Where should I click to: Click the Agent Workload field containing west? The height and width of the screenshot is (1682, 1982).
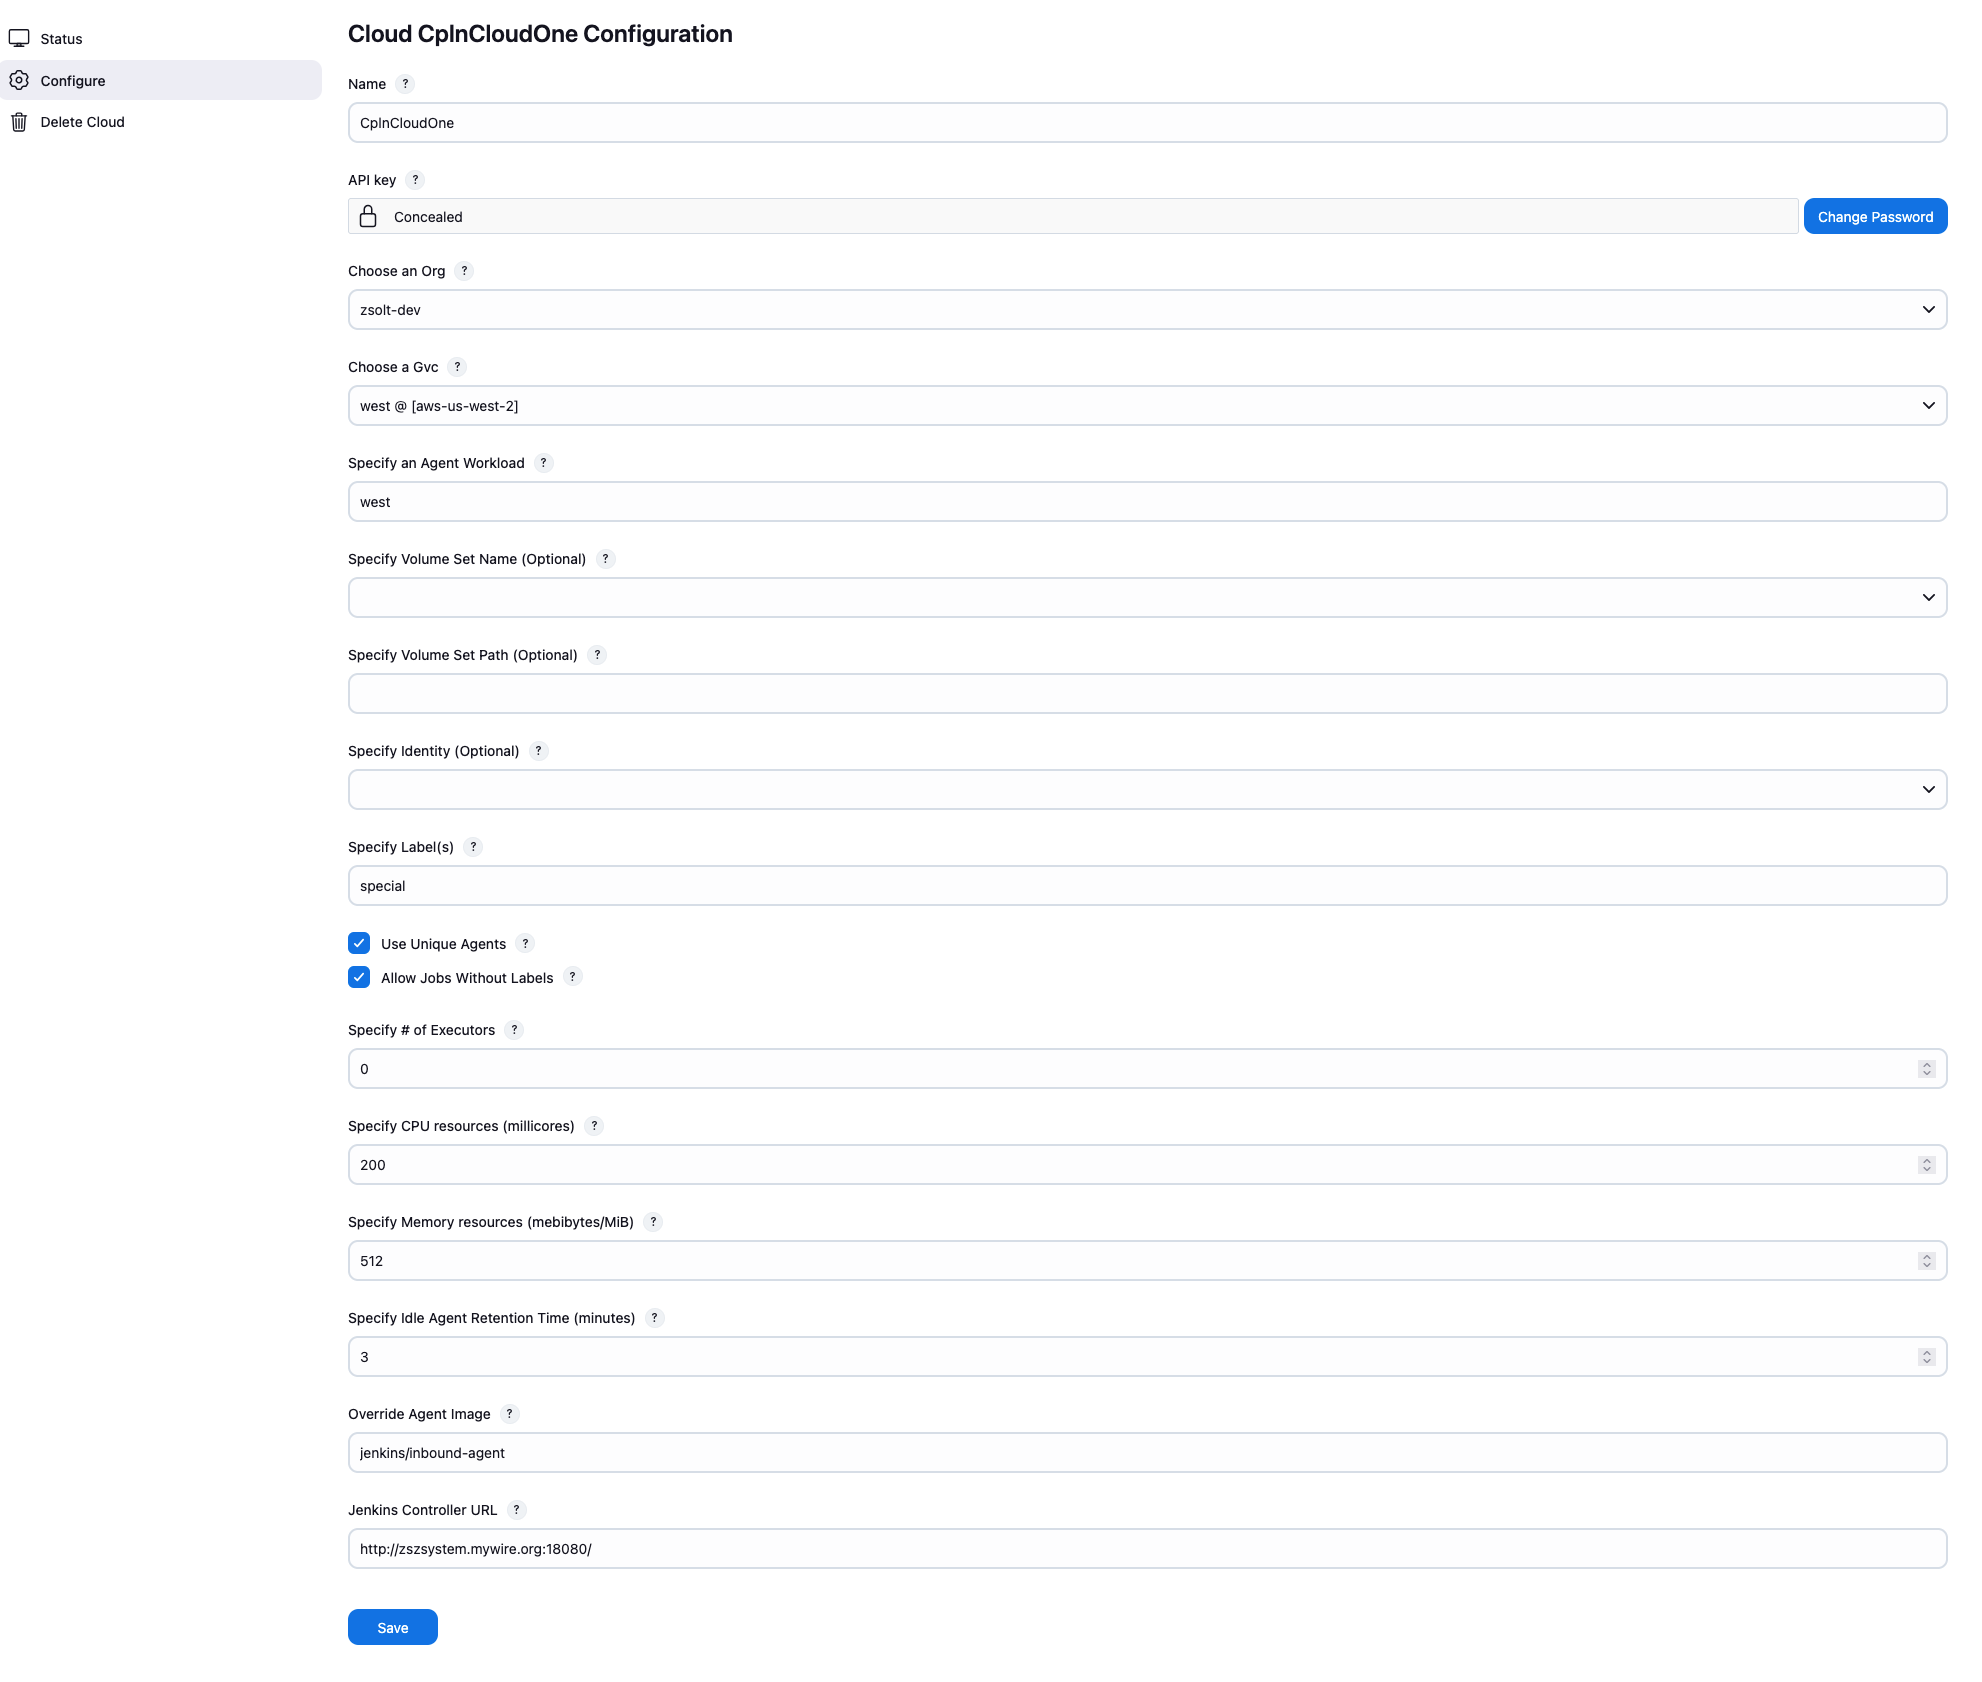point(1147,502)
